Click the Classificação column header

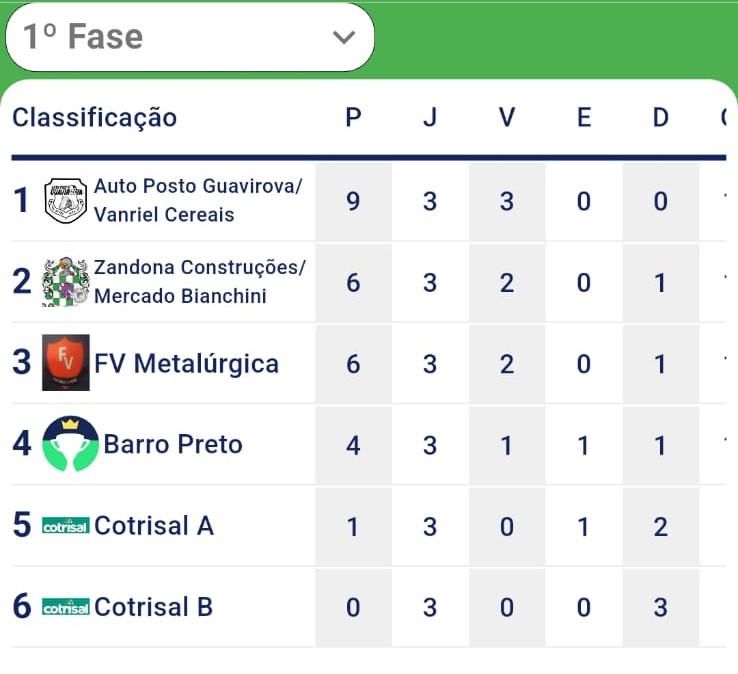coord(94,117)
